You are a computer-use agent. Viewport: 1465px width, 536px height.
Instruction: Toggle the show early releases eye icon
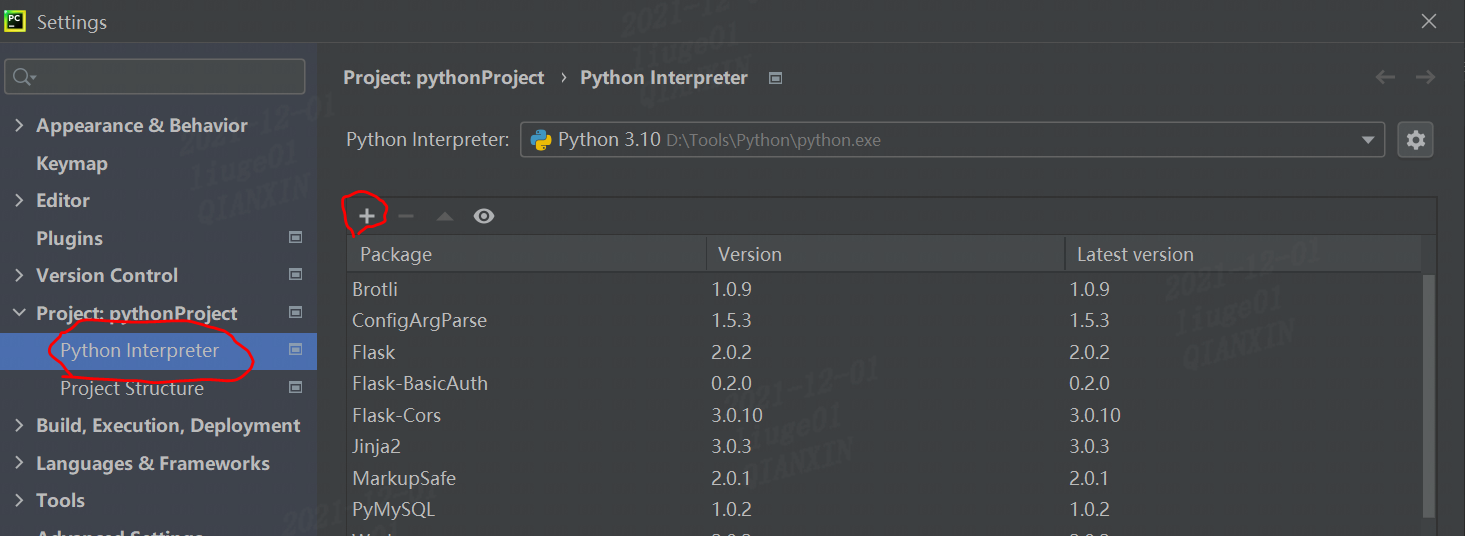[x=484, y=216]
